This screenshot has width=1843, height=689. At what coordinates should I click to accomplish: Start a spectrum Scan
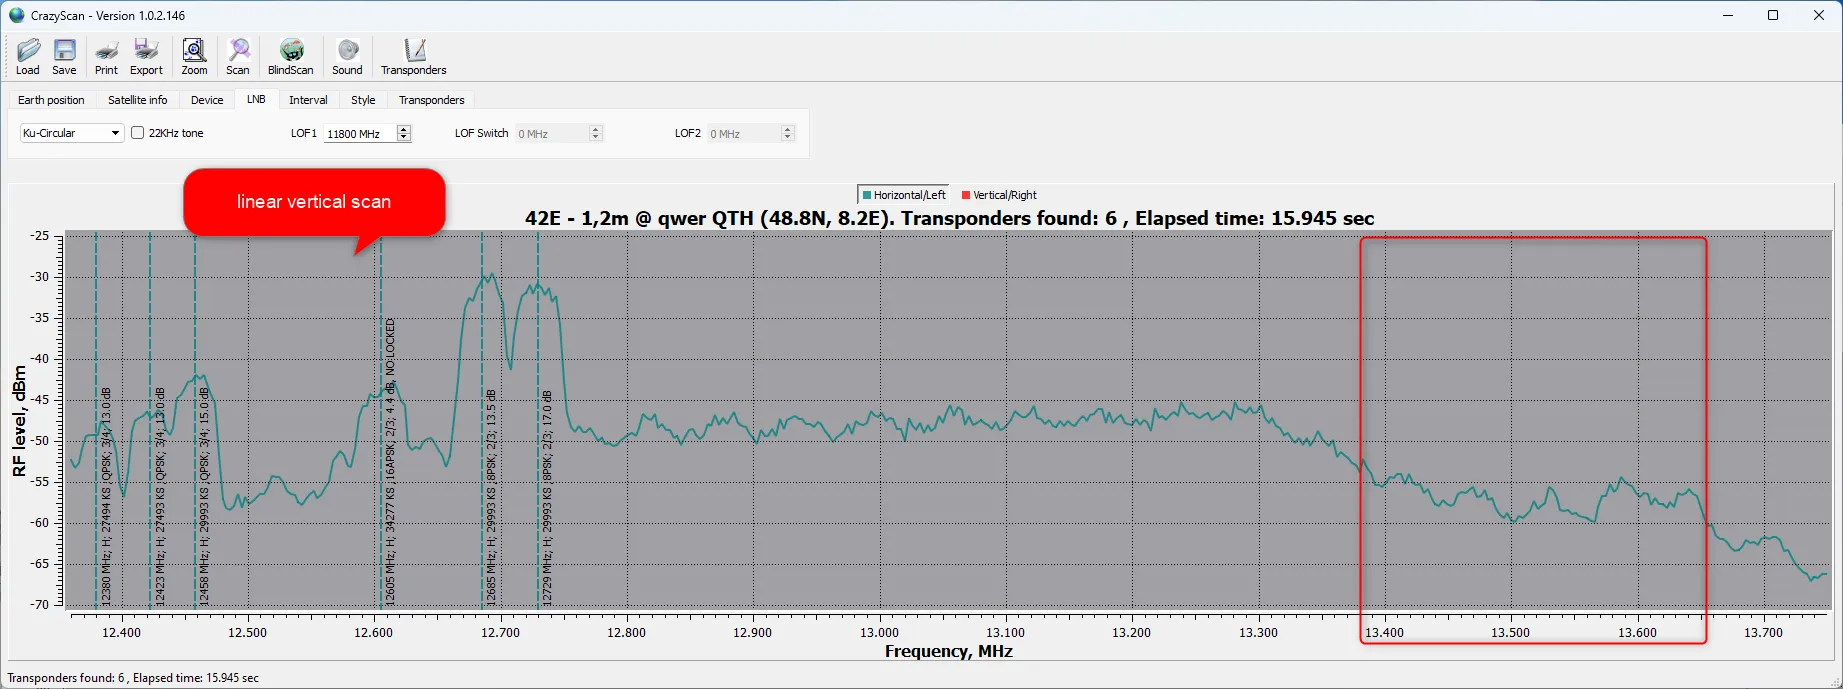(x=238, y=57)
